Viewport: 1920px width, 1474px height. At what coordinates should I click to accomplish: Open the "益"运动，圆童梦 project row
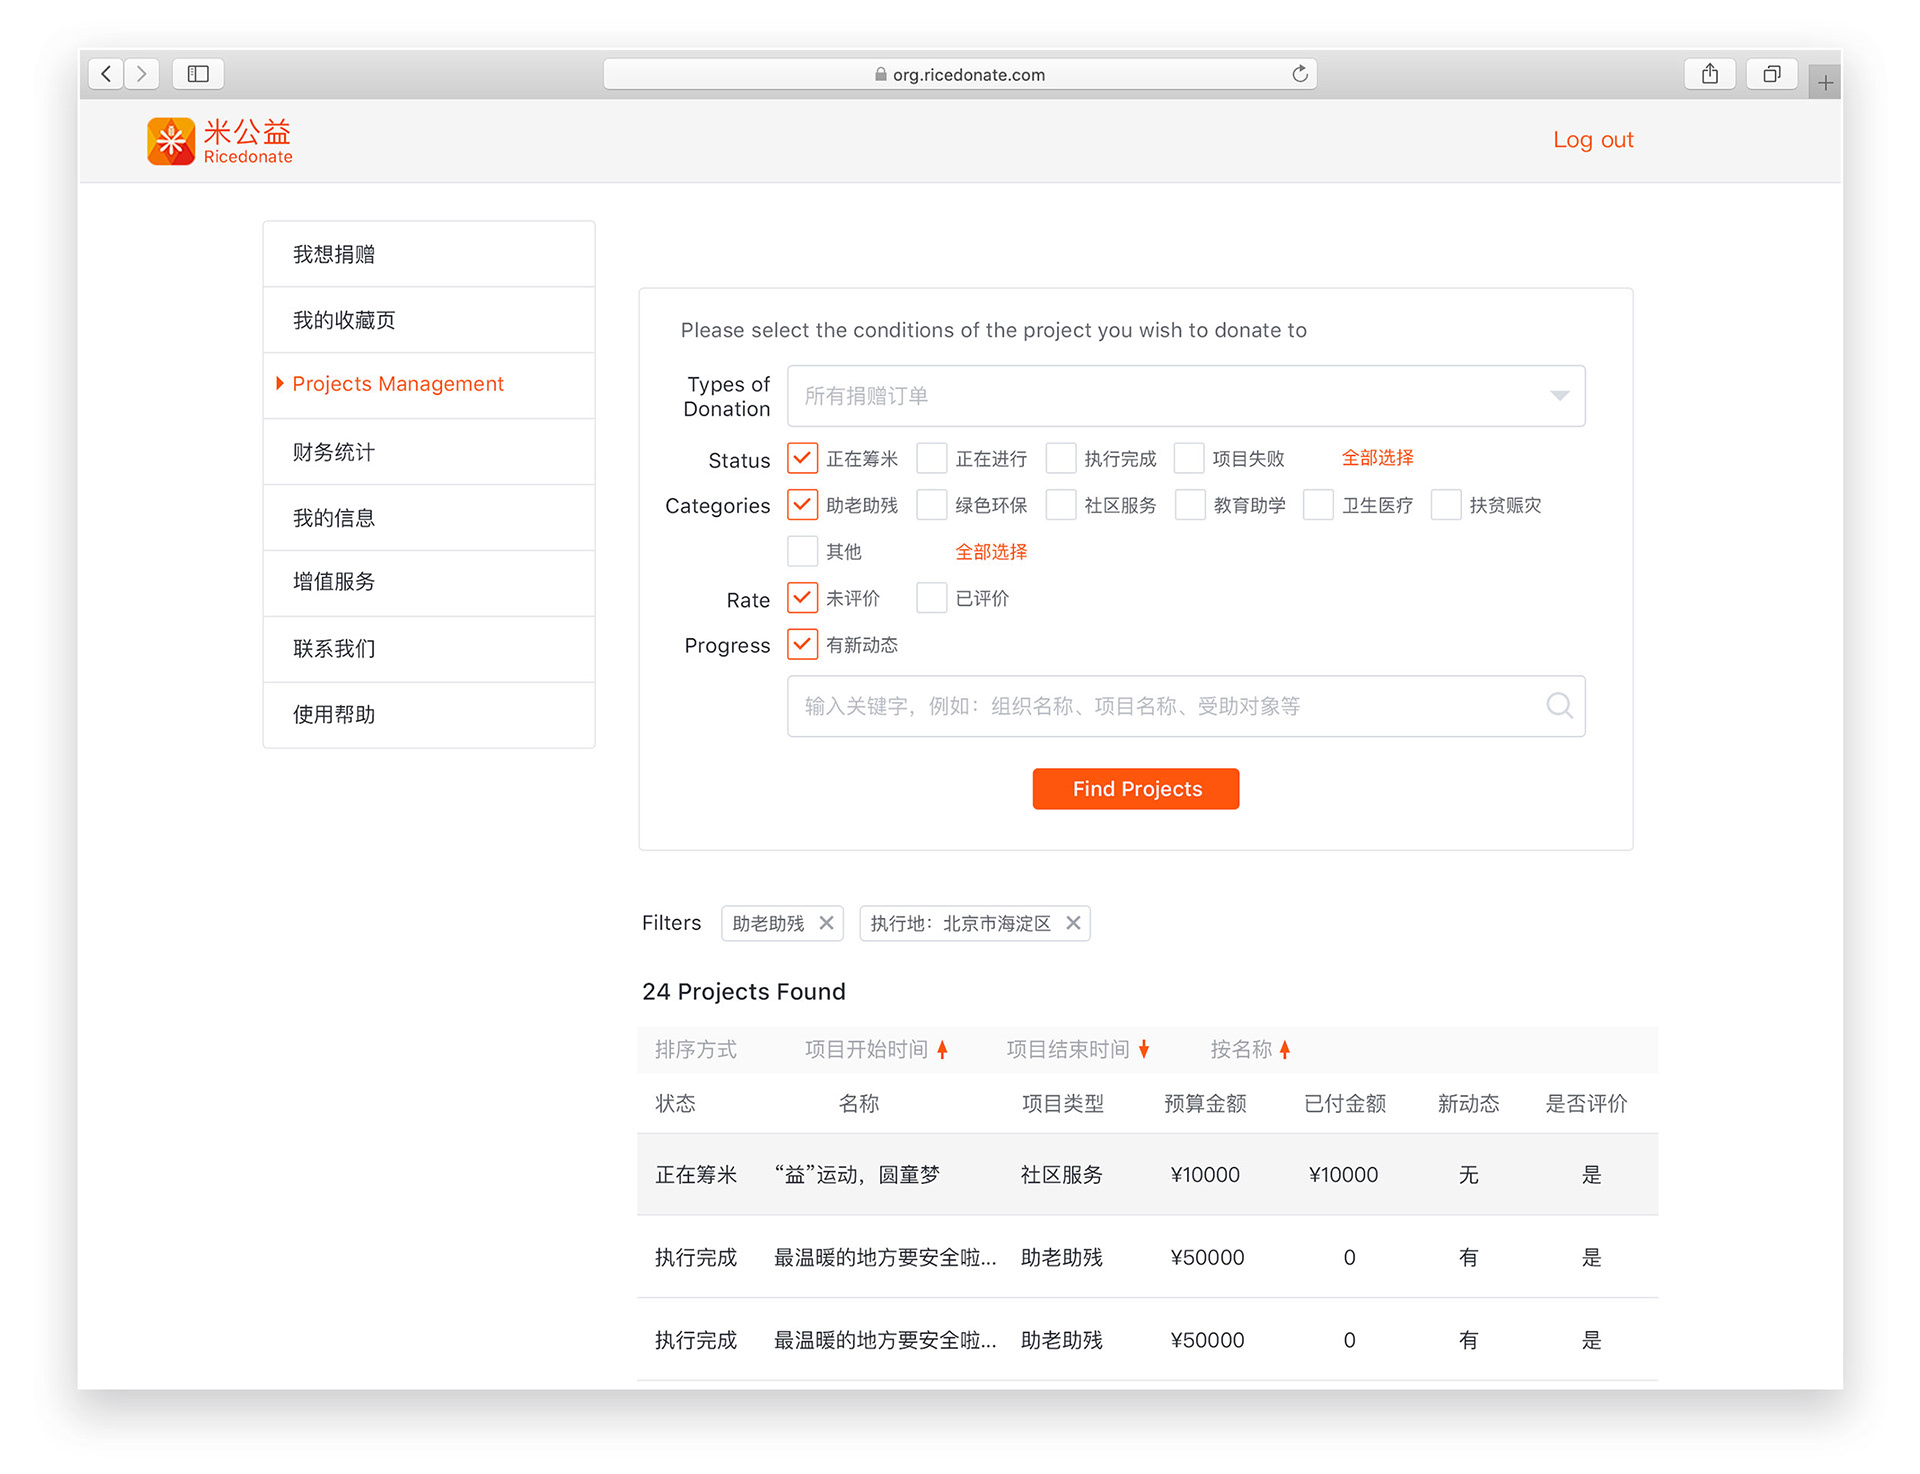[1147, 1175]
